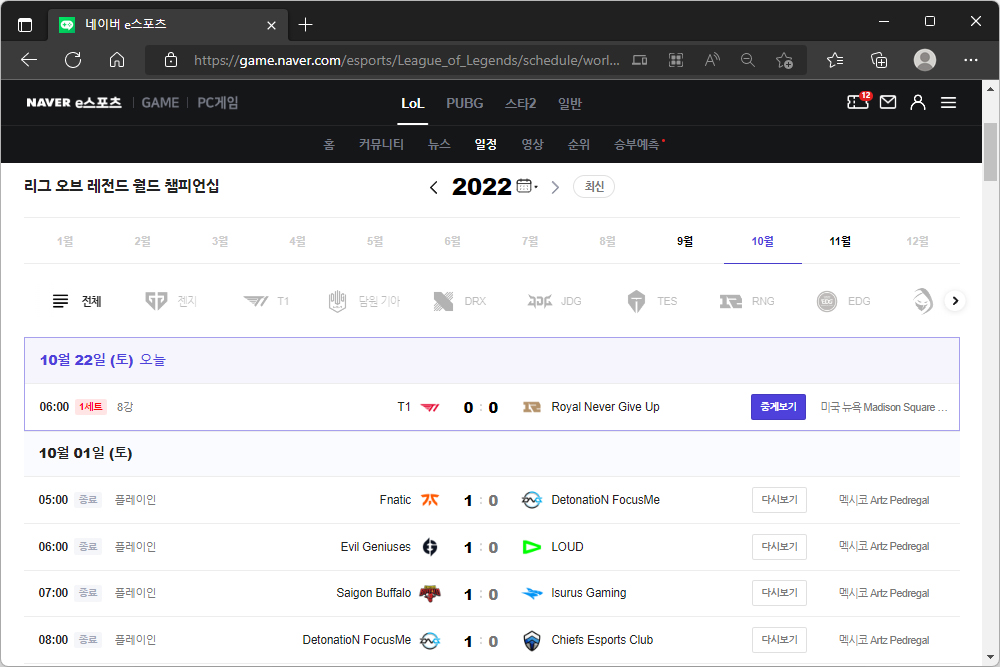Reload the page
The width and height of the screenshot is (1000, 667).
coord(73,60)
